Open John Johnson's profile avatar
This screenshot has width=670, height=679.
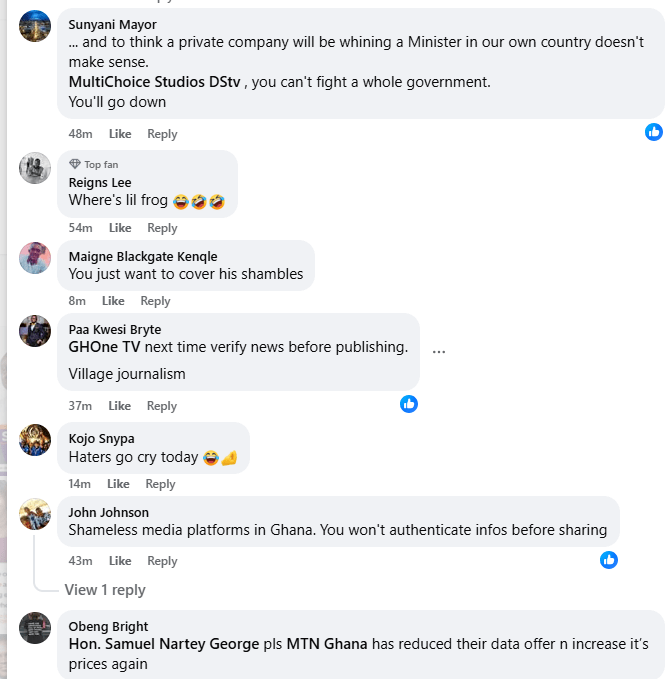click(x=35, y=514)
